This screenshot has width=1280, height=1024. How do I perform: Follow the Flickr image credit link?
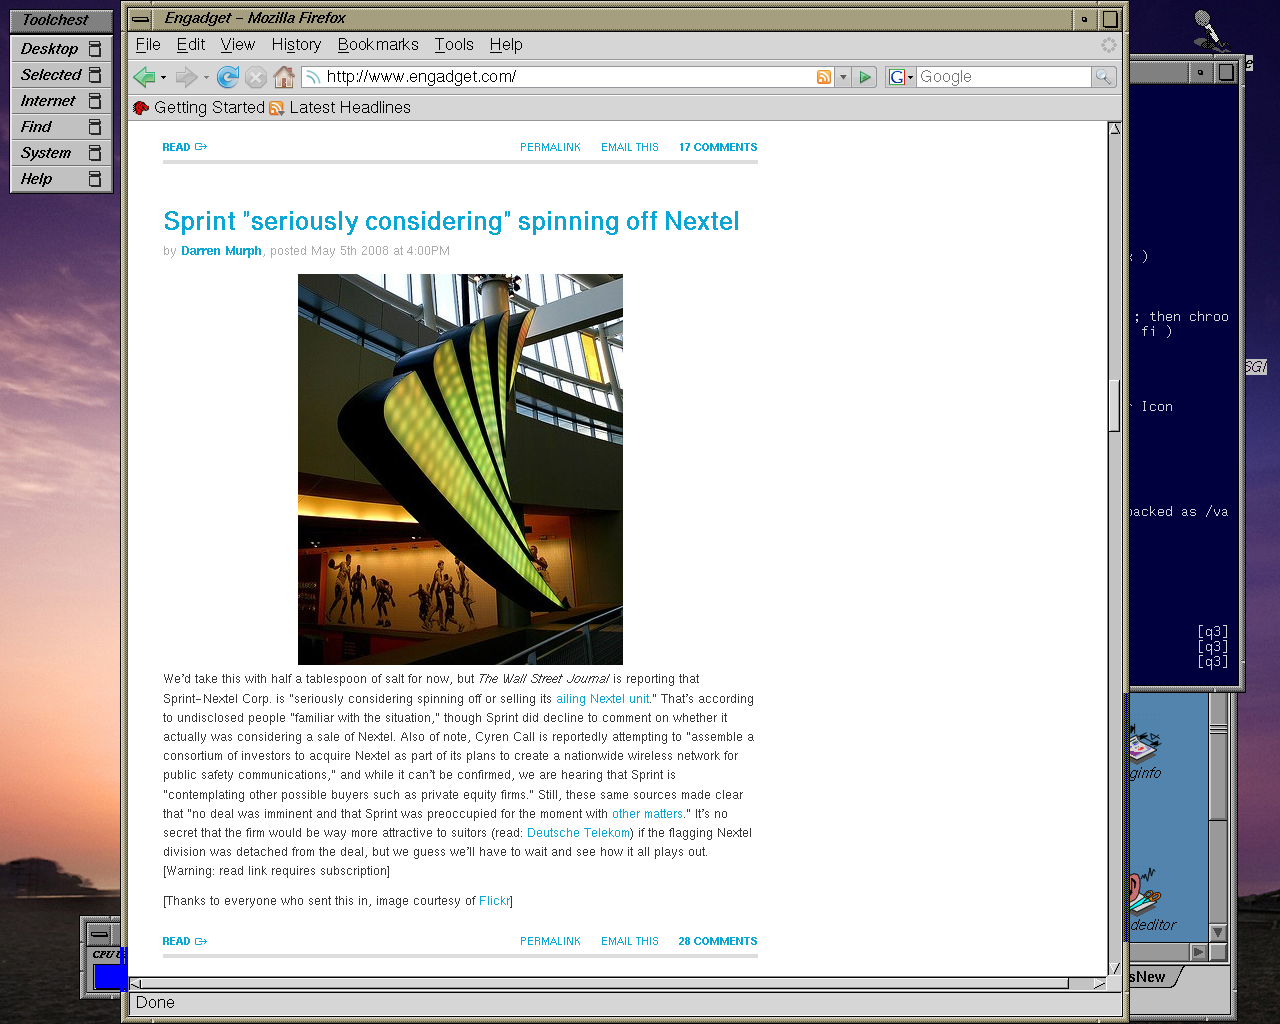coord(494,901)
